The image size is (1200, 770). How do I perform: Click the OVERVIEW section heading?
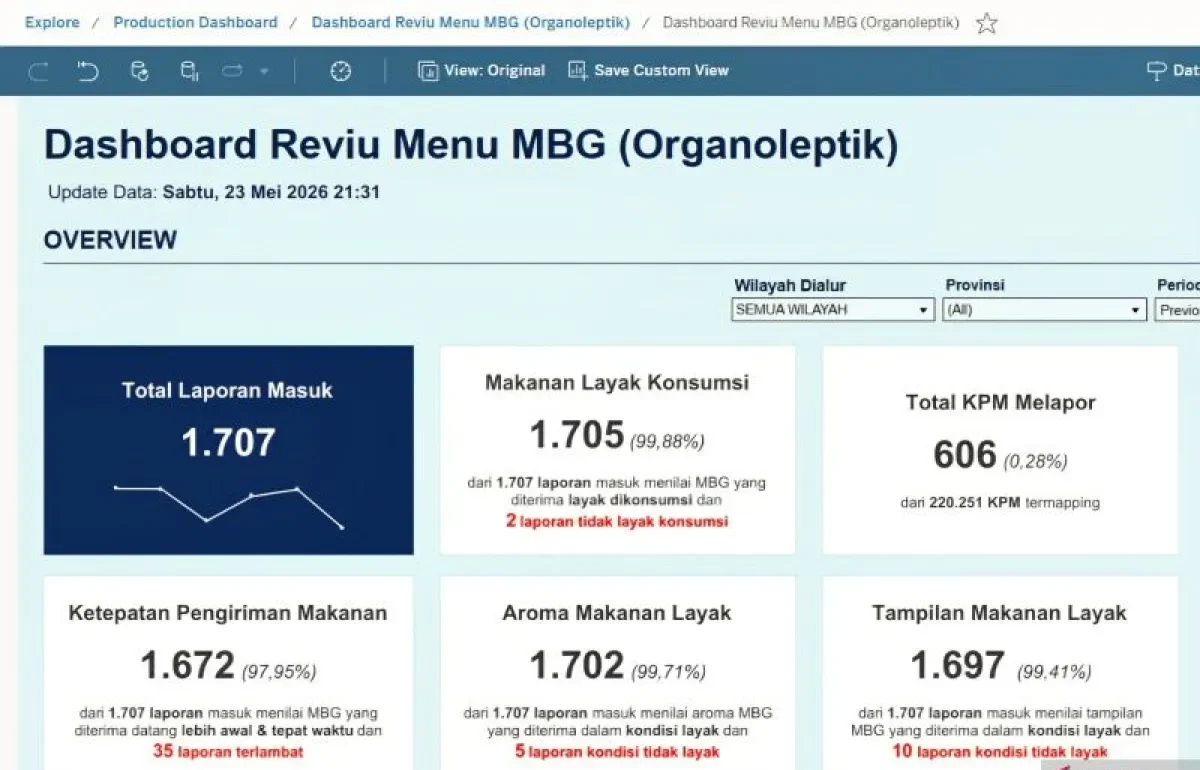110,240
